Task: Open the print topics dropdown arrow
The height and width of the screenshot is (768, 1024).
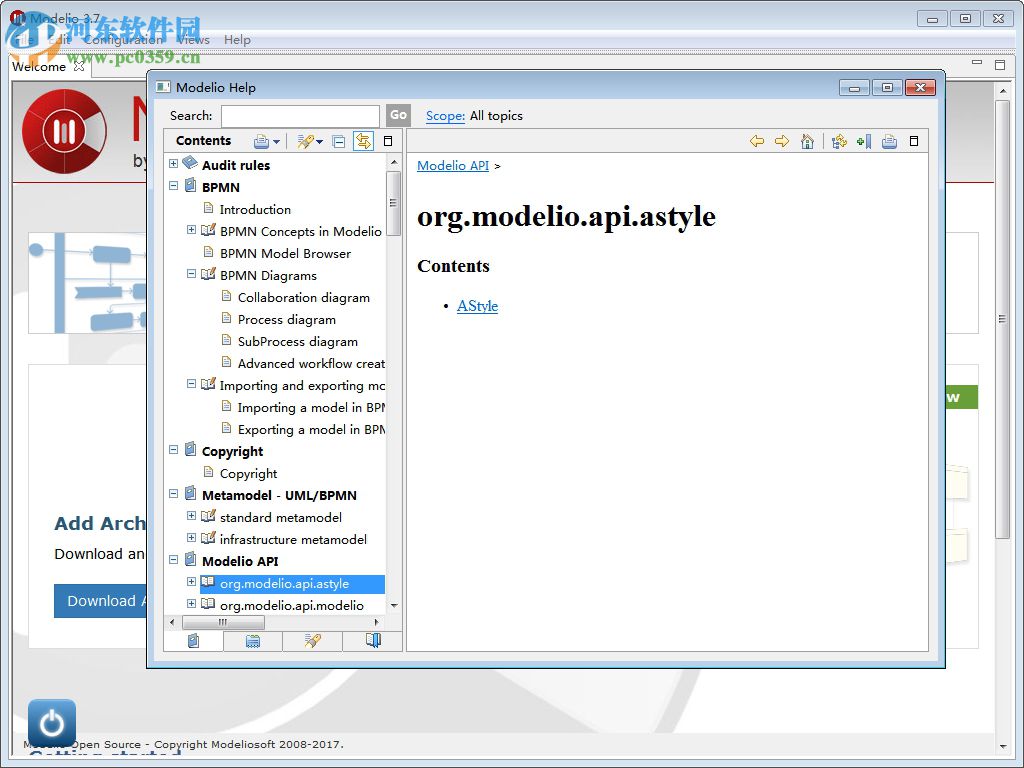Action: click(277, 142)
